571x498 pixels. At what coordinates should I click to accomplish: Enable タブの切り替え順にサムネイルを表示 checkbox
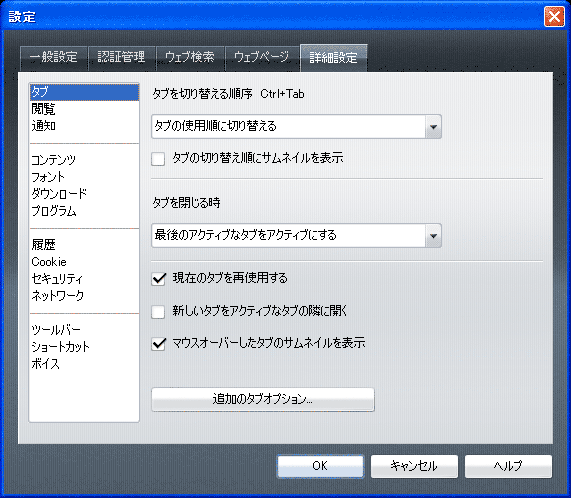point(158,159)
